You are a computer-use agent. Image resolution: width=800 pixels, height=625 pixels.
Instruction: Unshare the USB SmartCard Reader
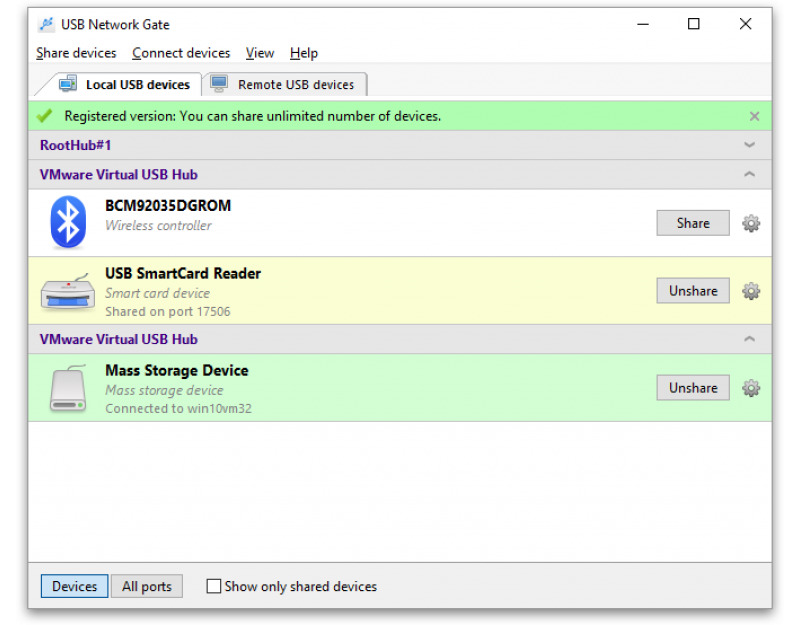[x=693, y=291]
